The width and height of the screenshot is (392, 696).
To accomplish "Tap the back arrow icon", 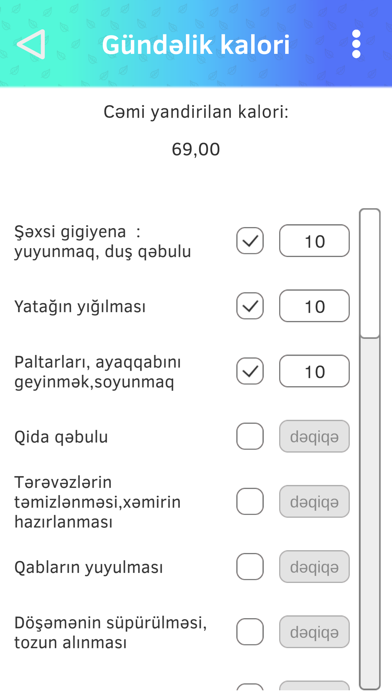I will (x=31, y=44).
